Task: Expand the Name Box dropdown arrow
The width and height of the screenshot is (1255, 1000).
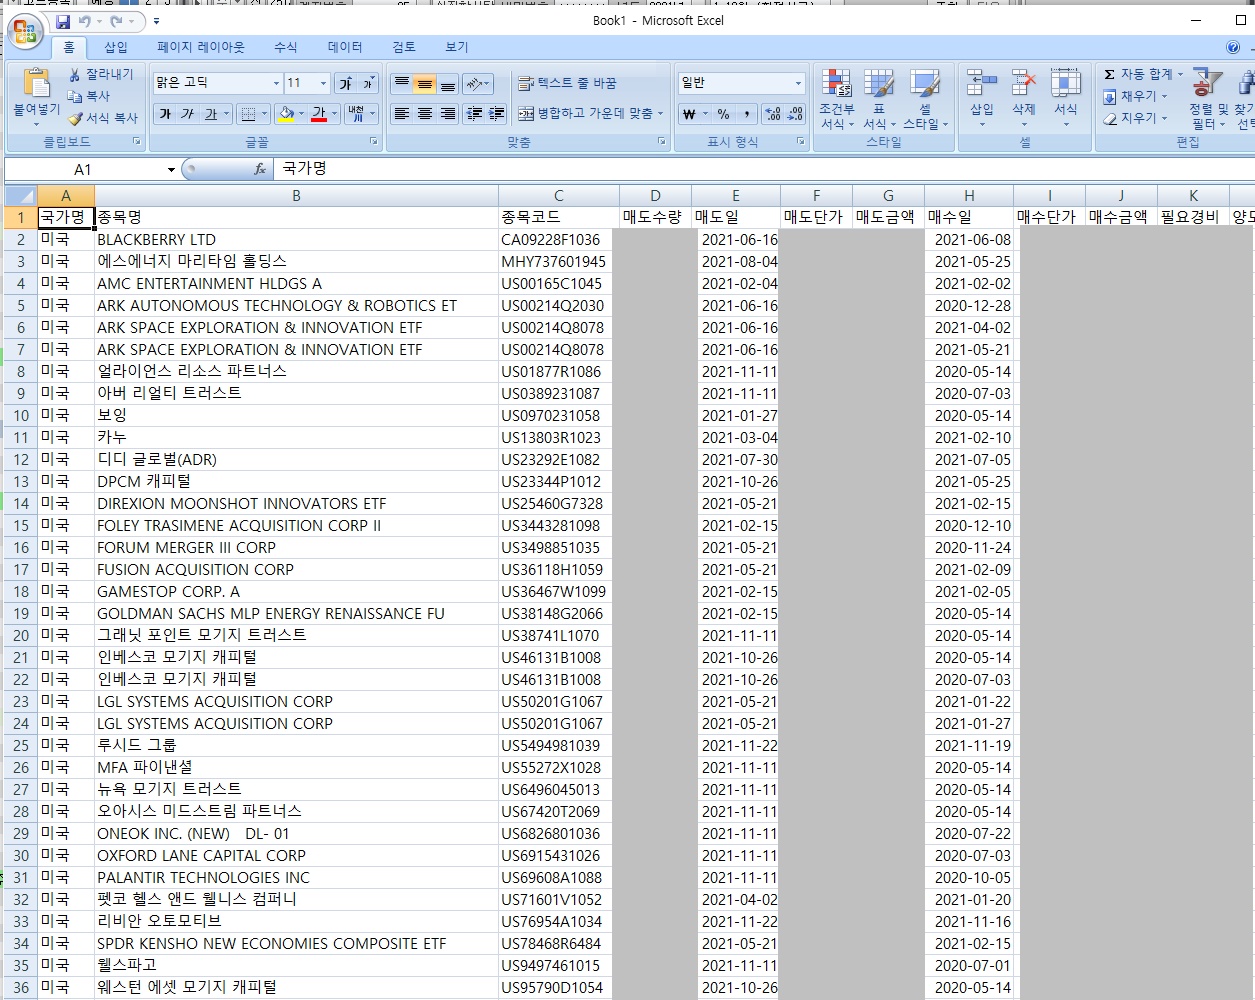Action: (x=171, y=169)
